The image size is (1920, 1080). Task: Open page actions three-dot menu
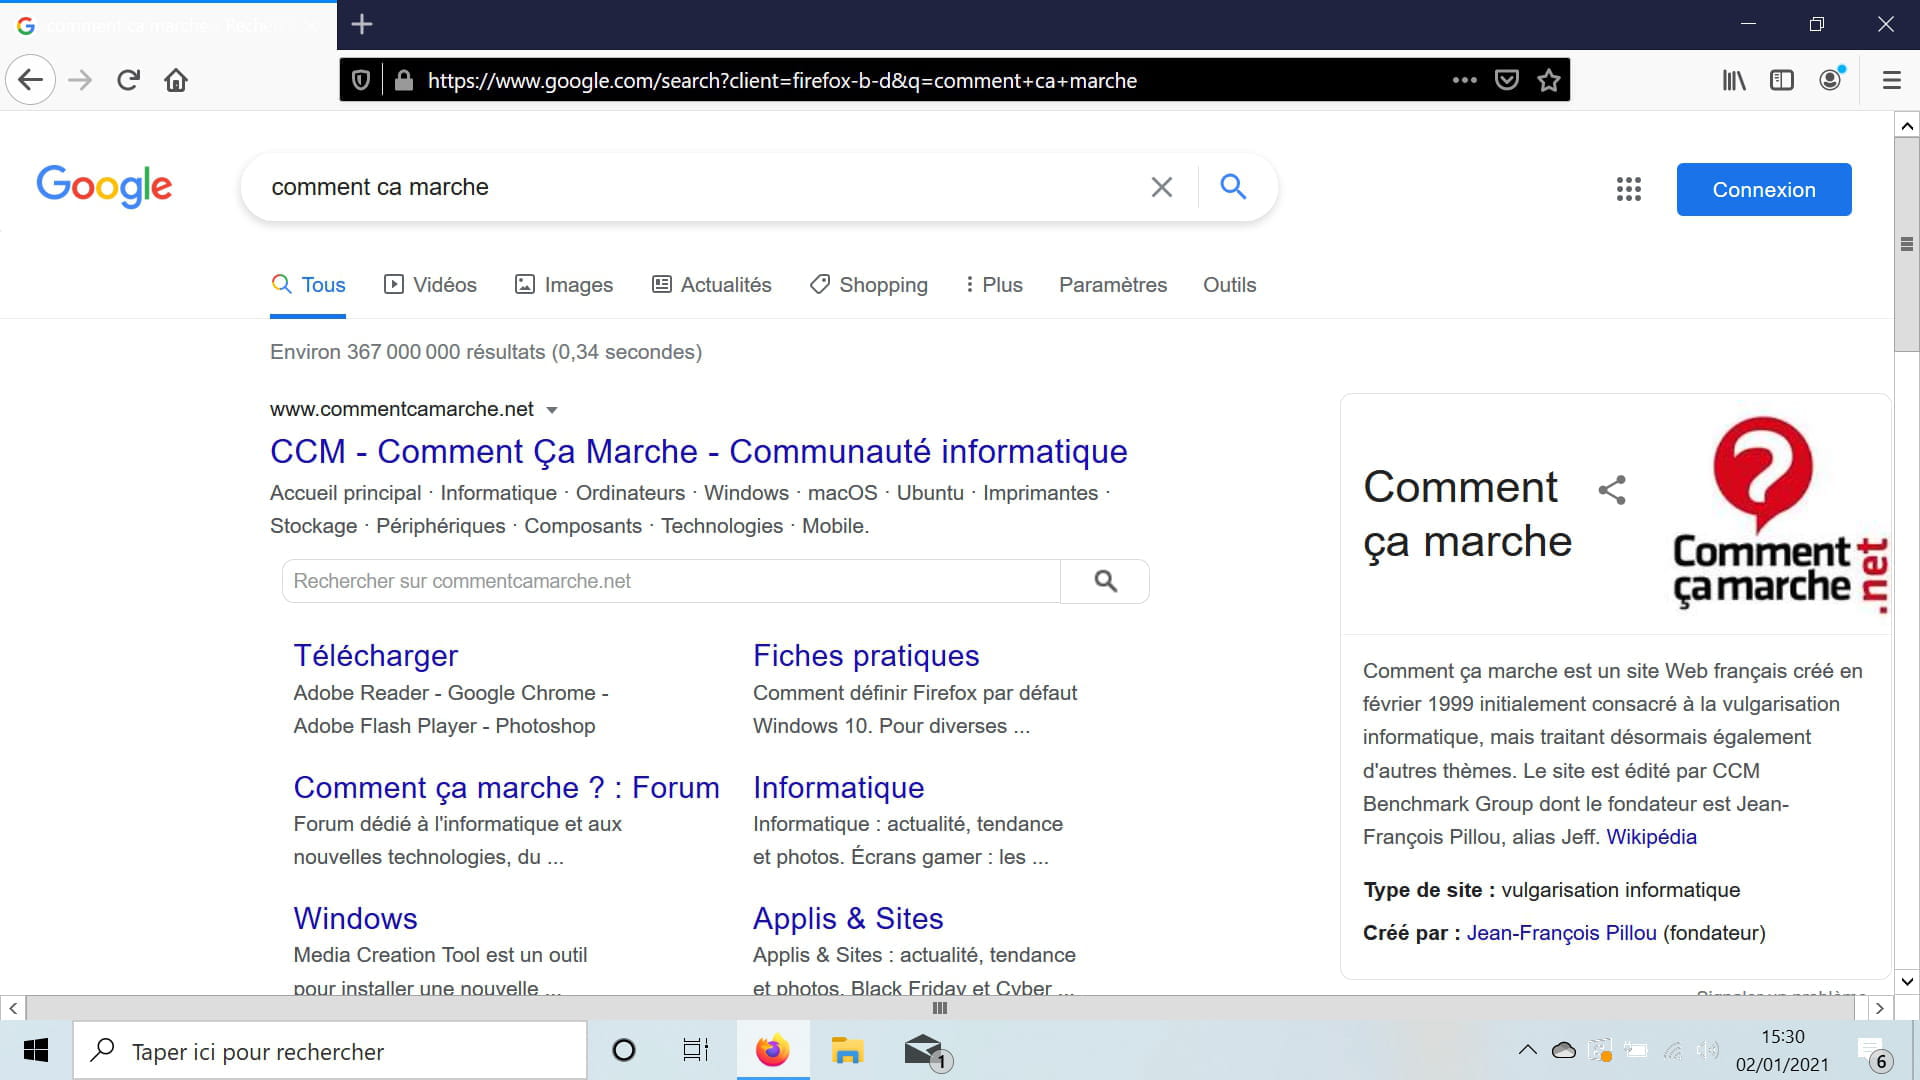tap(1464, 80)
